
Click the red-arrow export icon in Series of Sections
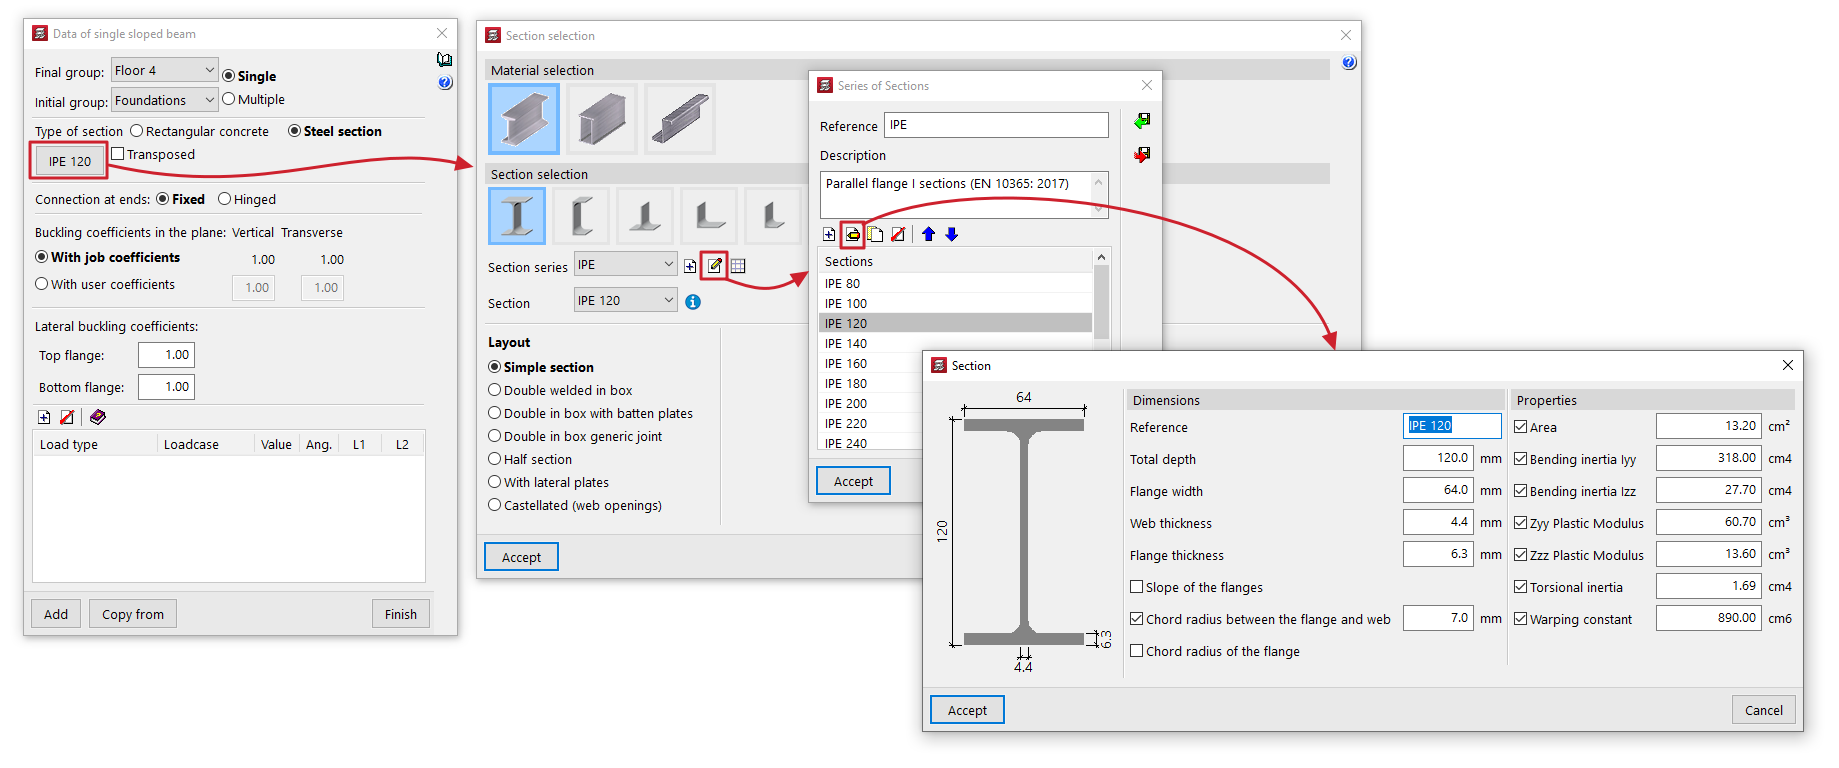[x=1142, y=155]
